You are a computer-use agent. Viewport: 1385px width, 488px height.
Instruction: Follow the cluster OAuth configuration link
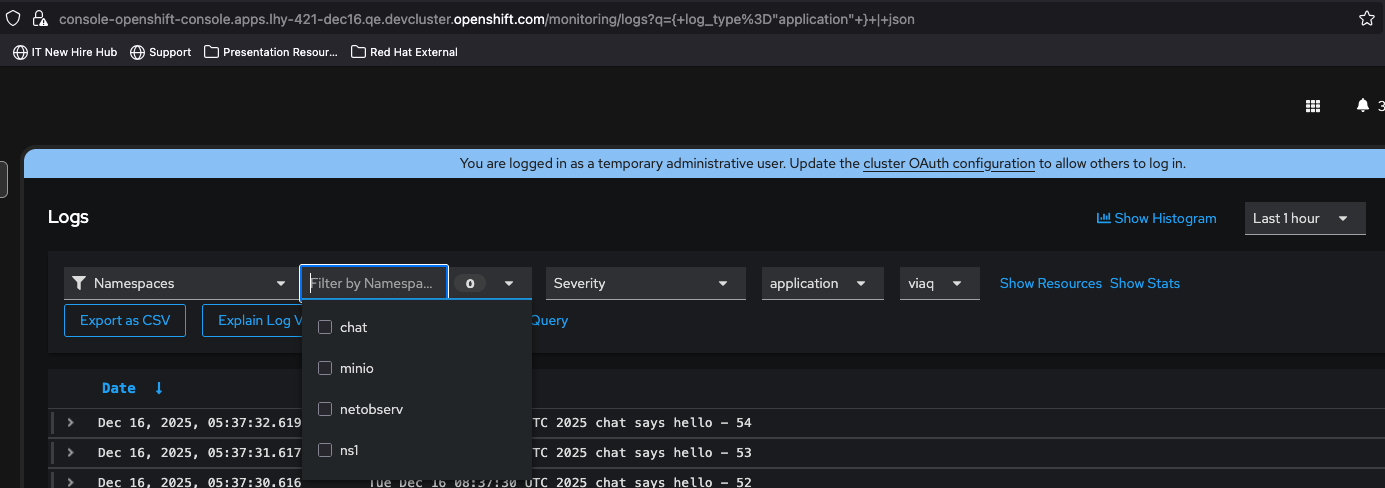point(948,163)
